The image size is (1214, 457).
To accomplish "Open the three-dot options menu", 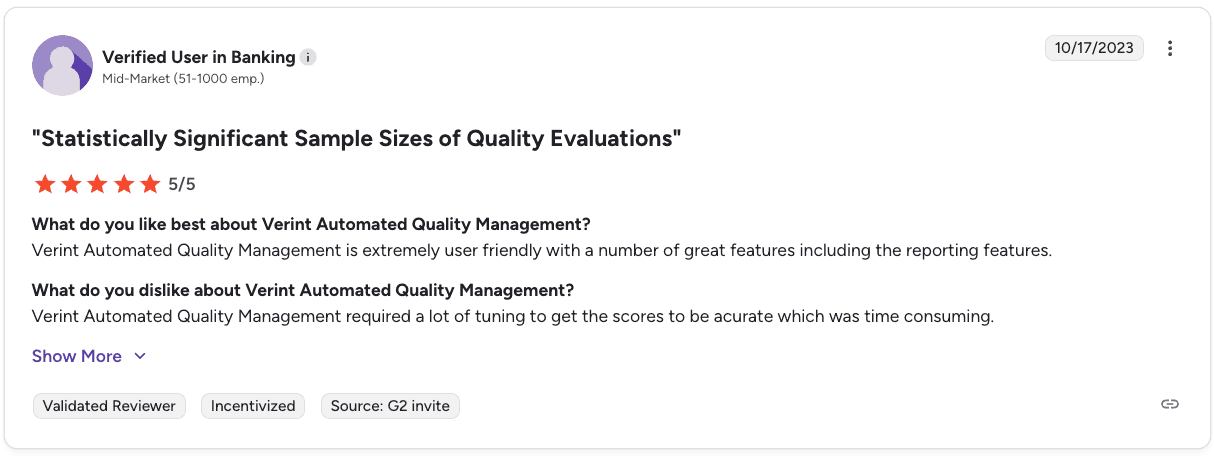I will pos(1170,48).
